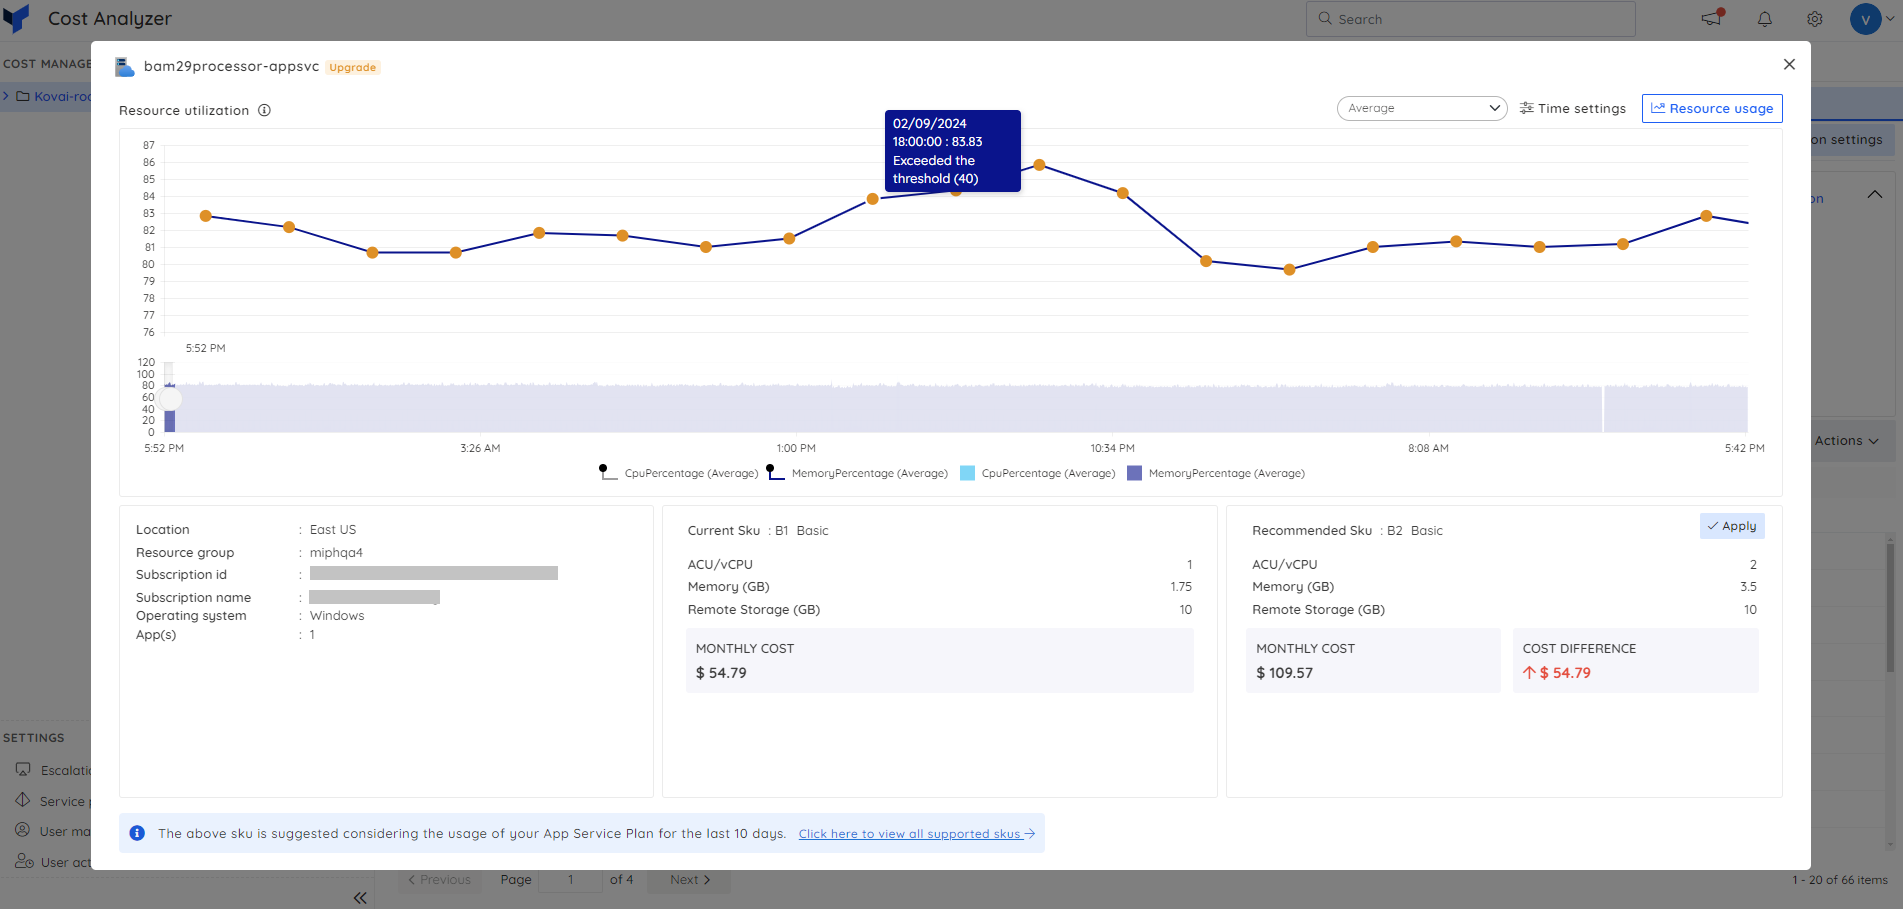Toggle the light blue CpuPercentage area legend

1038,473
